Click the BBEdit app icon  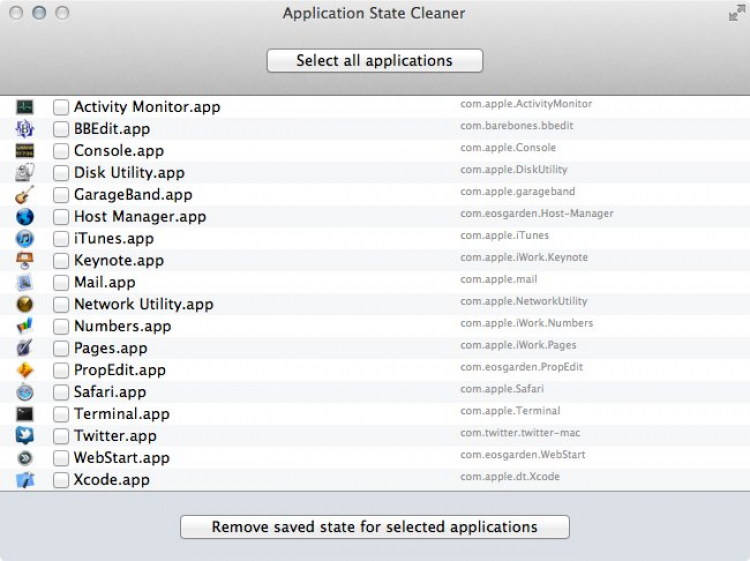tap(25, 129)
